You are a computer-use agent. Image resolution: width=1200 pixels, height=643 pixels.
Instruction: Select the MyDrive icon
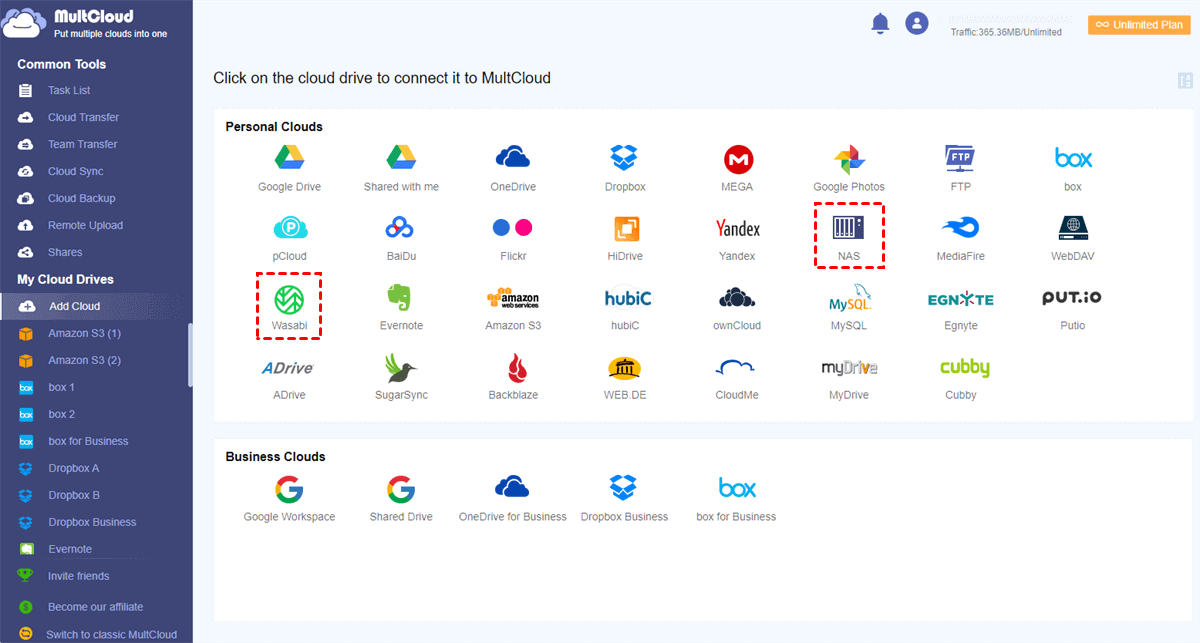click(x=849, y=368)
